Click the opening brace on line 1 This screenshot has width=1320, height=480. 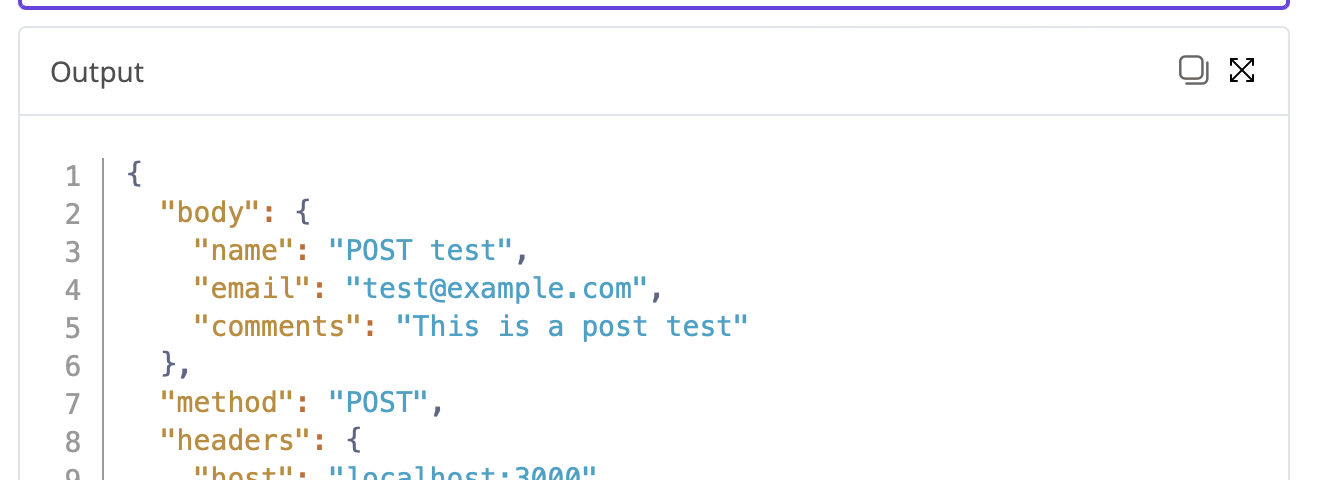135,175
